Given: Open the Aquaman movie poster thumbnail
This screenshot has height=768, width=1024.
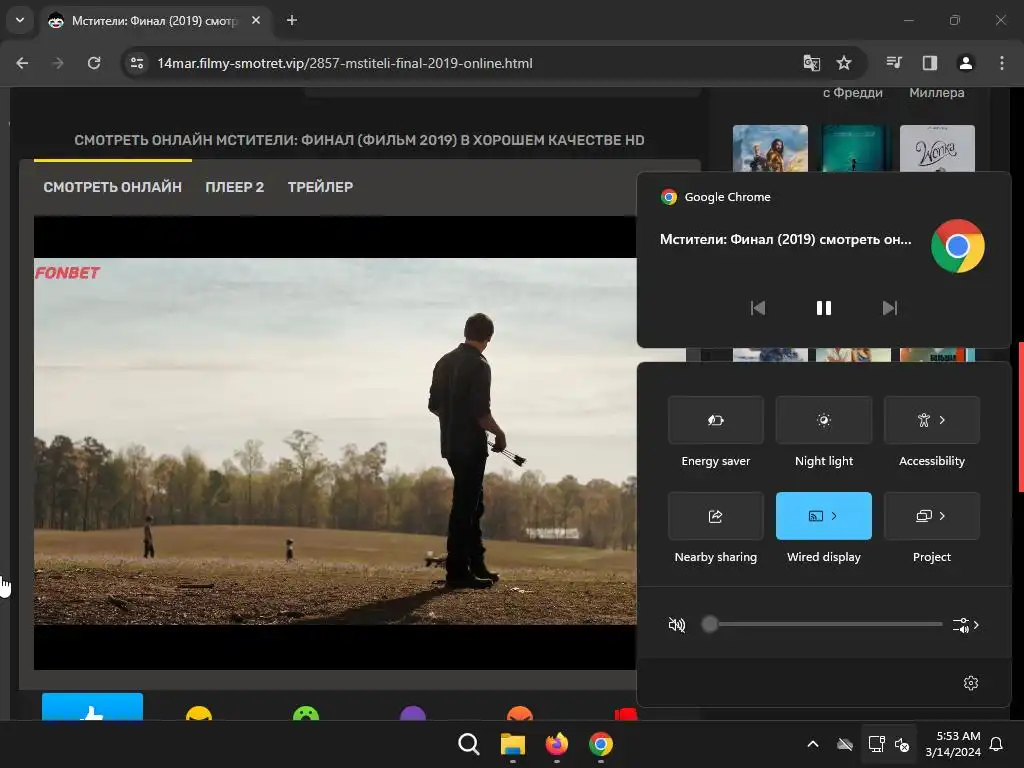Looking at the screenshot, I should click(770, 149).
